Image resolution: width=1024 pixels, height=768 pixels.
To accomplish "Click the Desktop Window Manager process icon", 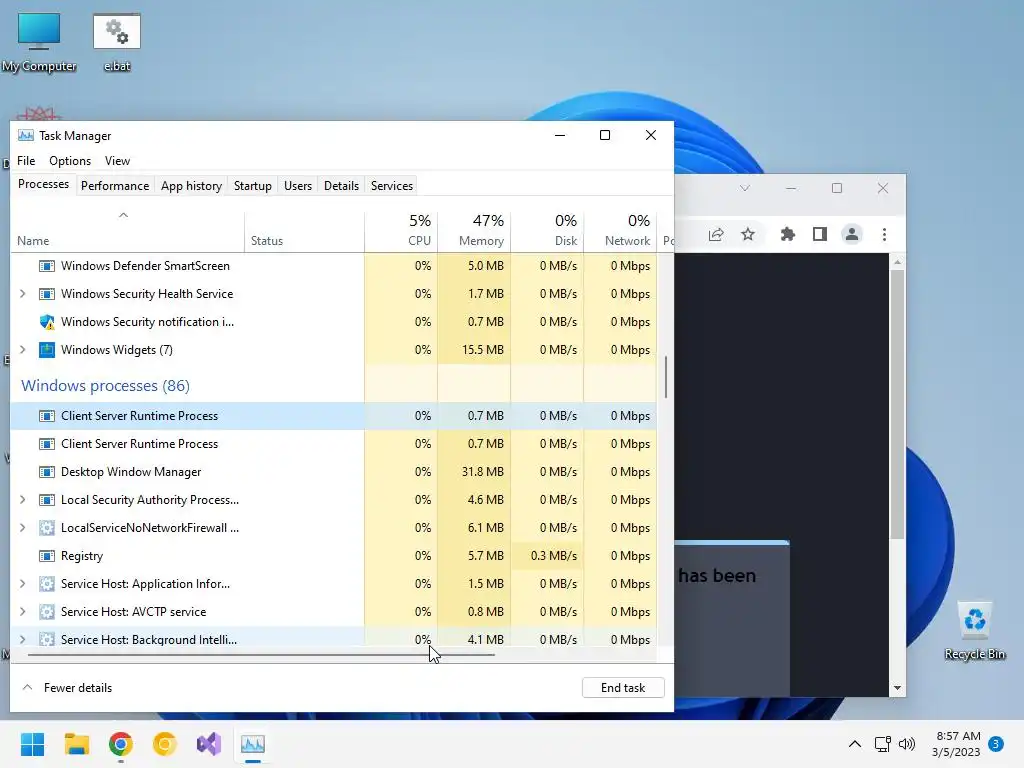I will point(47,472).
